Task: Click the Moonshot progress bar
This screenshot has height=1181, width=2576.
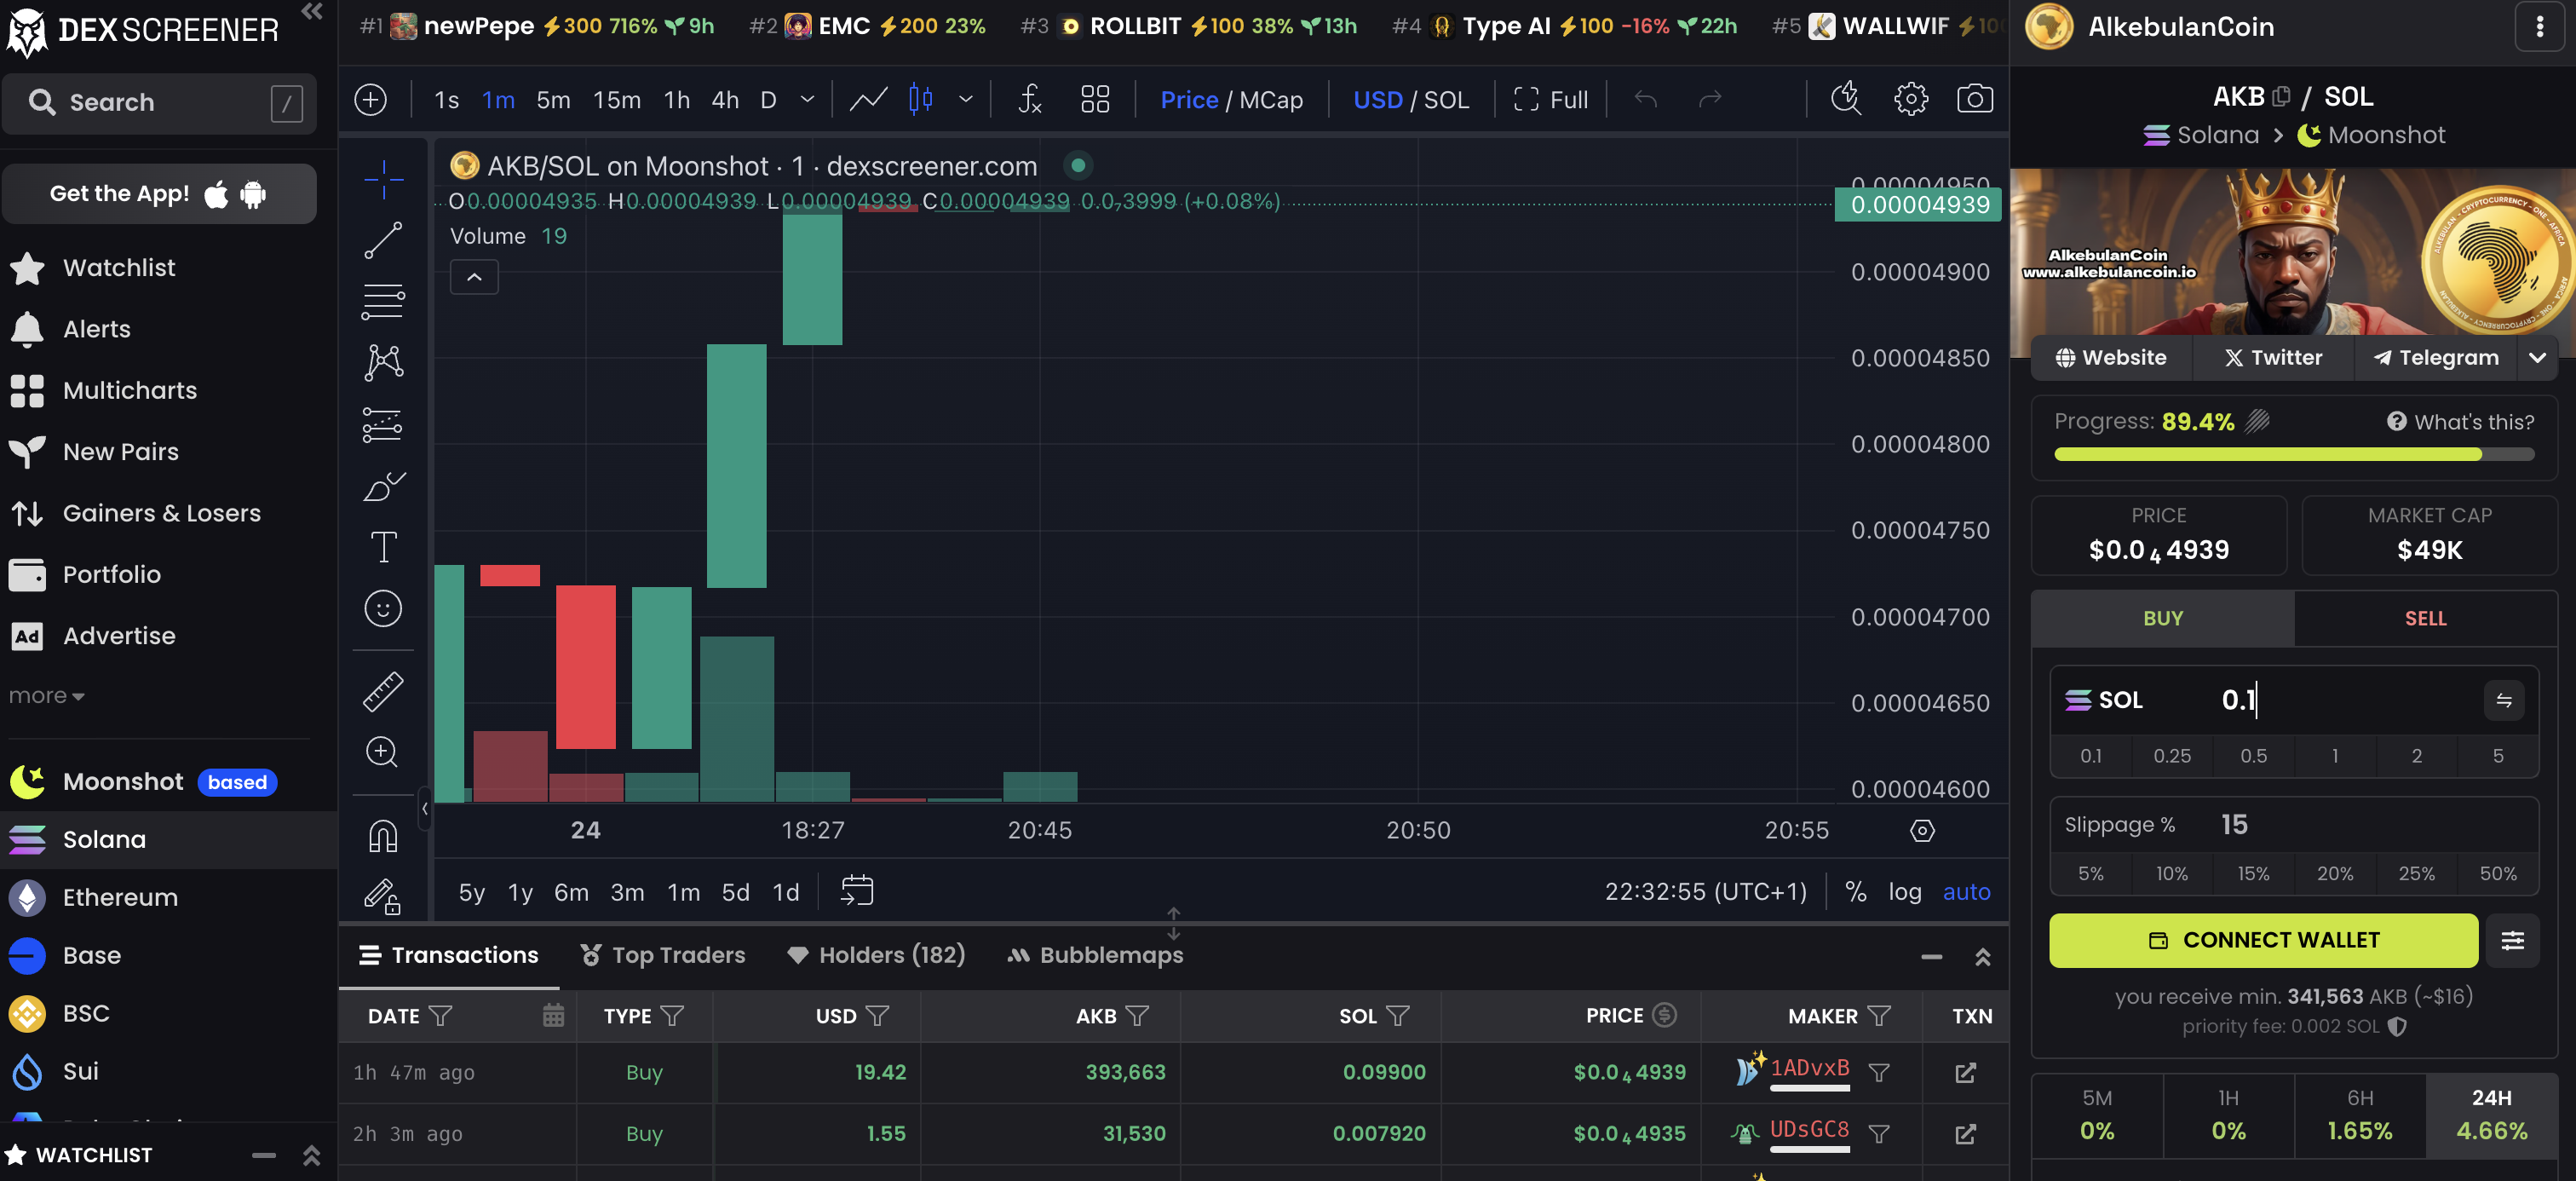Action: (x=2293, y=455)
